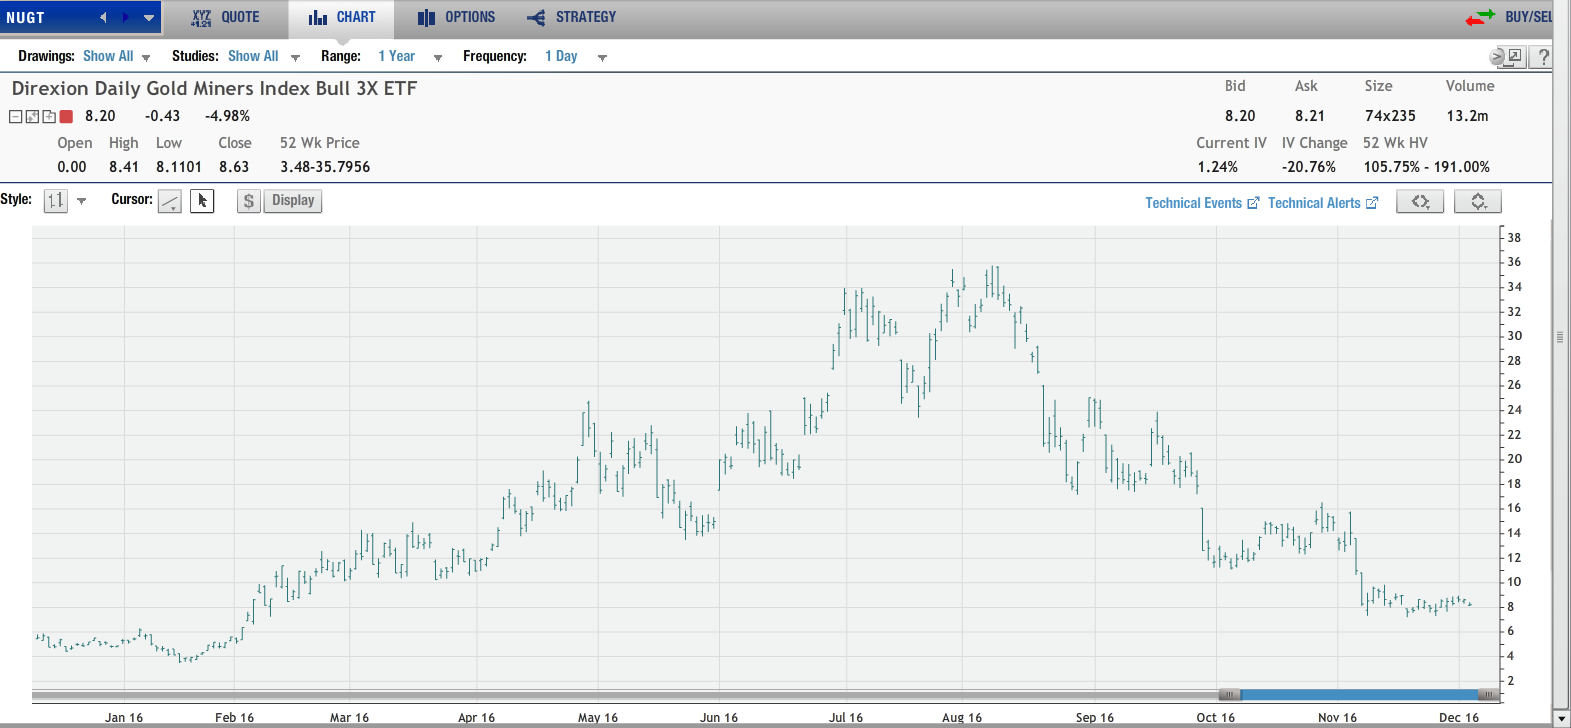Click the vertical zoom button
The width and height of the screenshot is (1571, 728).
point(1478,202)
